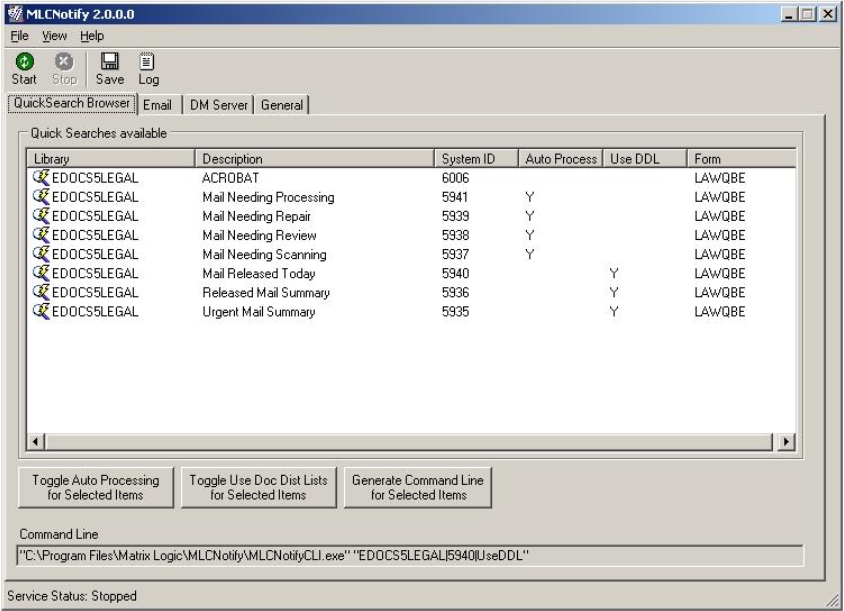Sort by the Form column header
The width and height of the screenshot is (844, 611).
pyautogui.click(x=741, y=159)
